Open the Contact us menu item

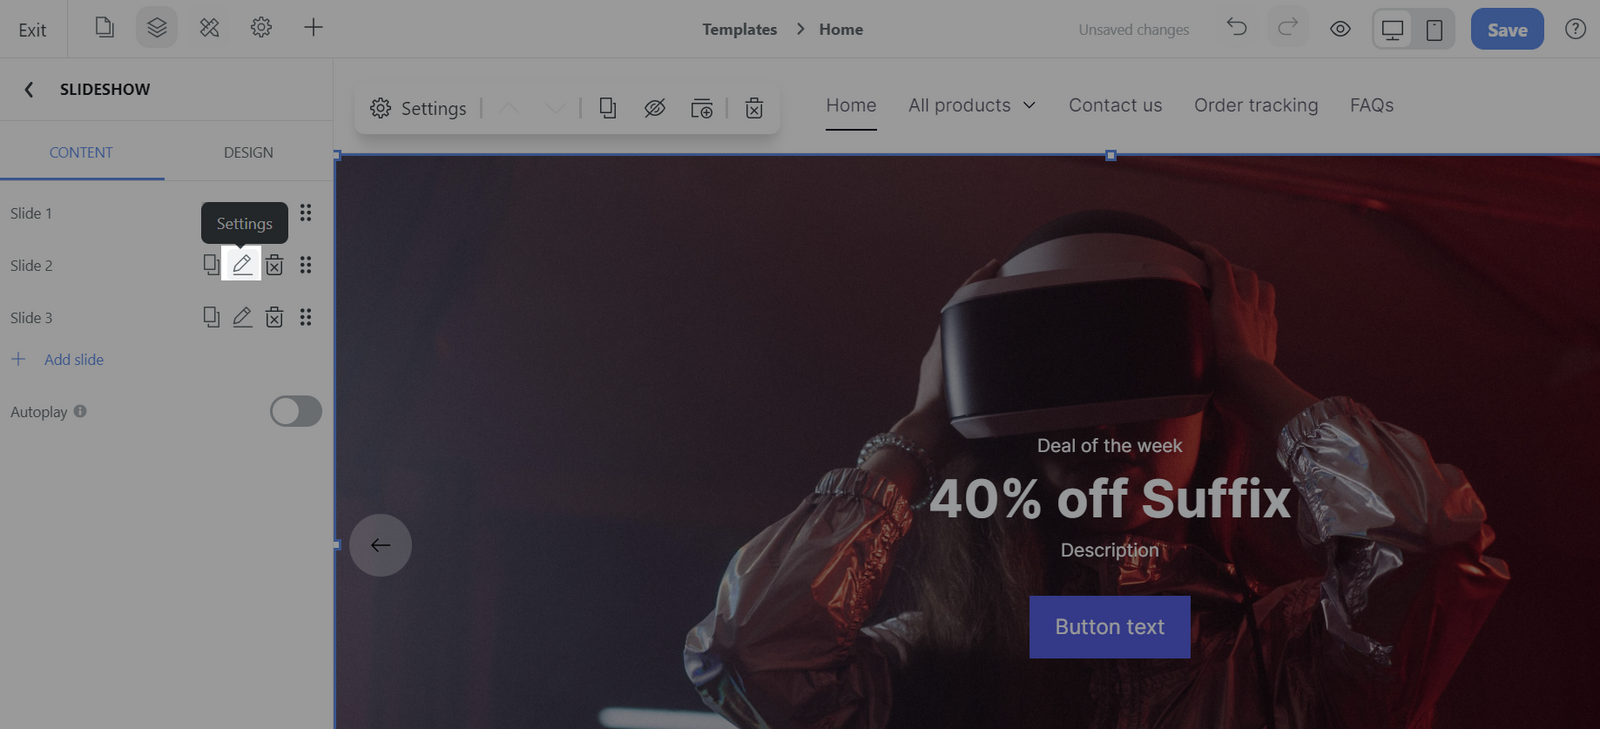pos(1115,105)
